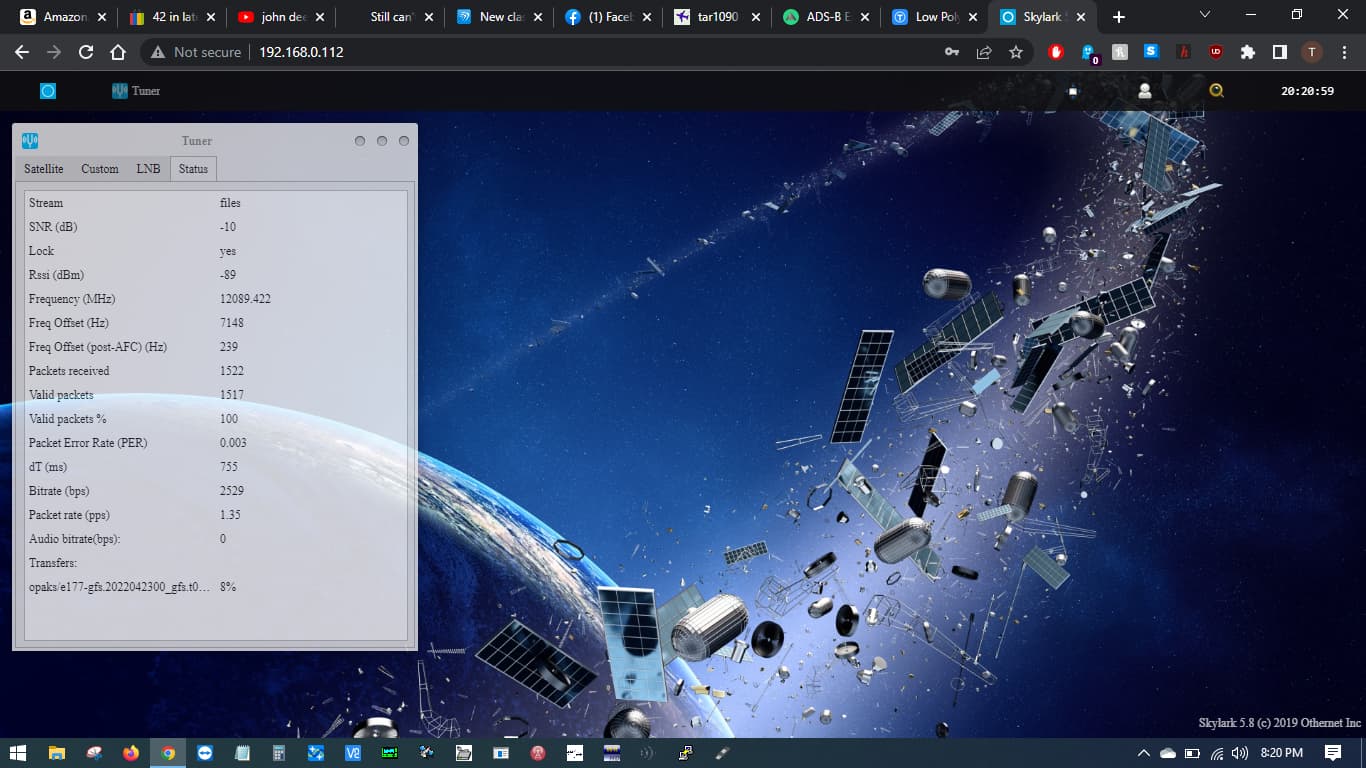Click the middle round button in Tuner title bar
The width and height of the screenshot is (1366, 768).
coord(382,141)
